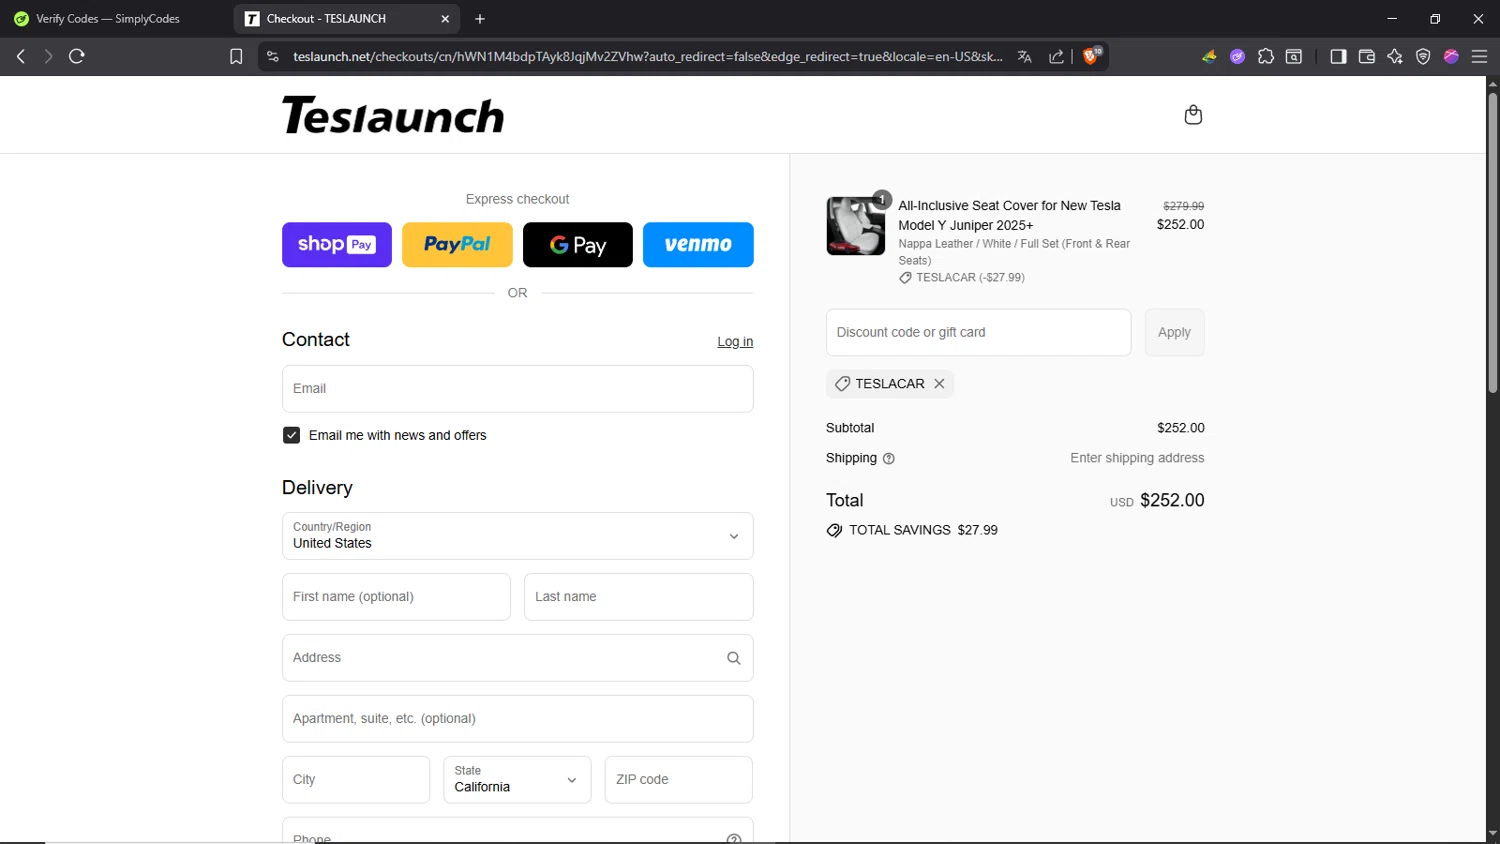
Task: Open the shopping bag cart icon
Action: (1193, 115)
